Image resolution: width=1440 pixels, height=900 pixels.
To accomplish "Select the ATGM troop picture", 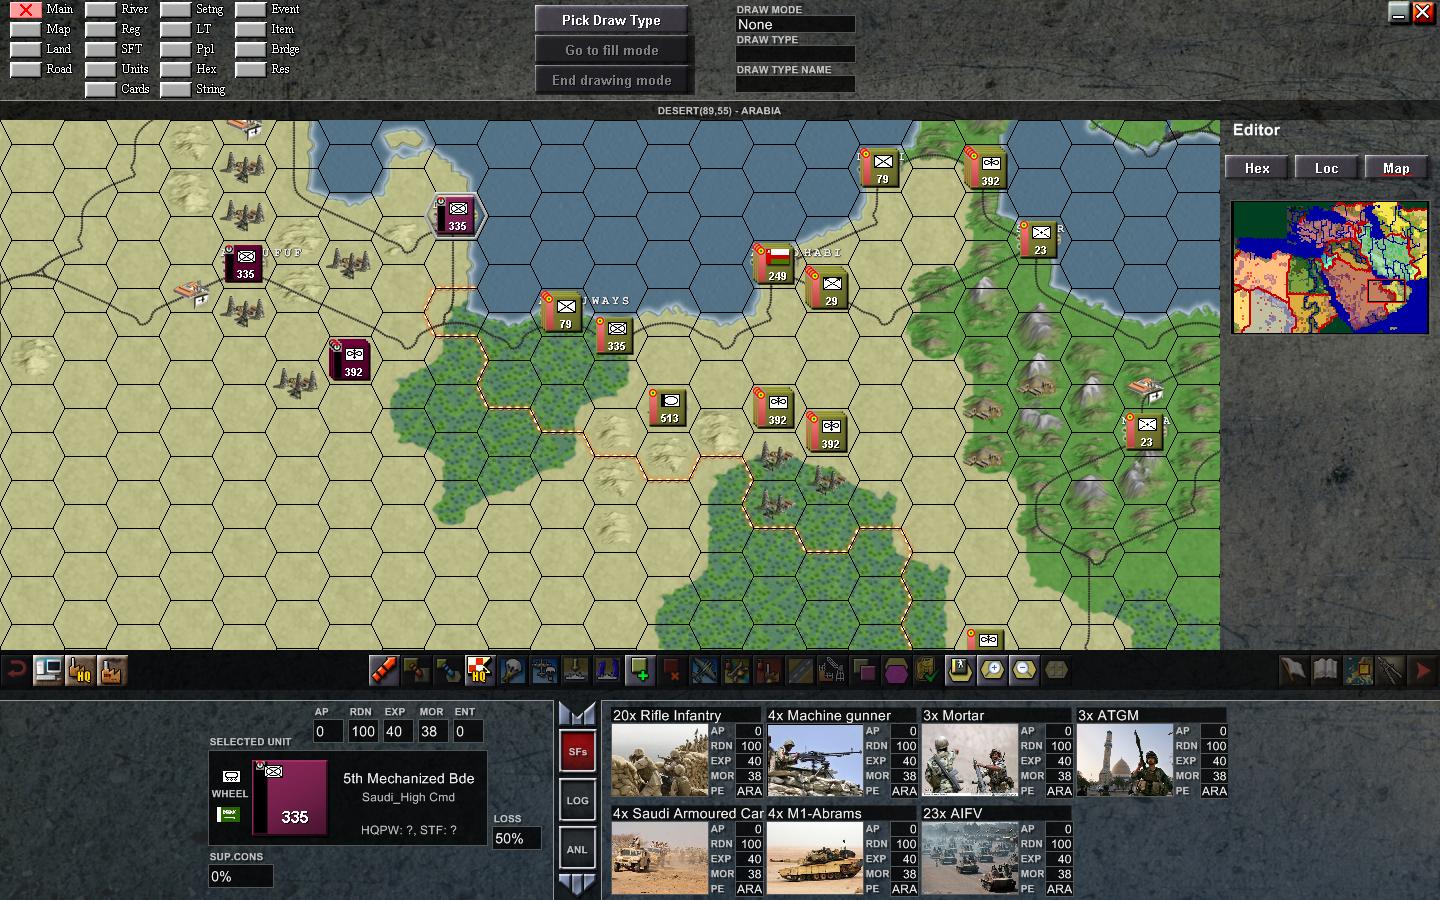I will click(1124, 759).
